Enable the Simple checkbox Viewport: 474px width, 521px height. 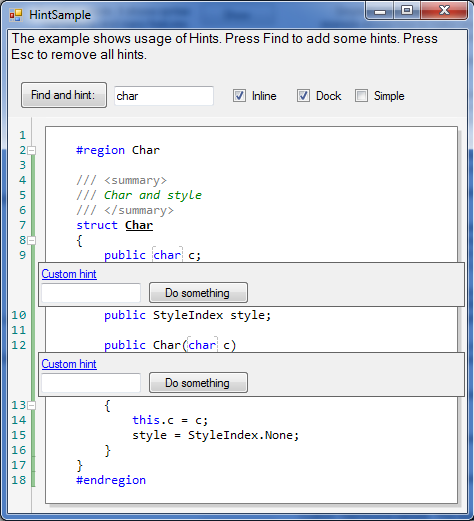pyautogui.click(x=362, y=96)
